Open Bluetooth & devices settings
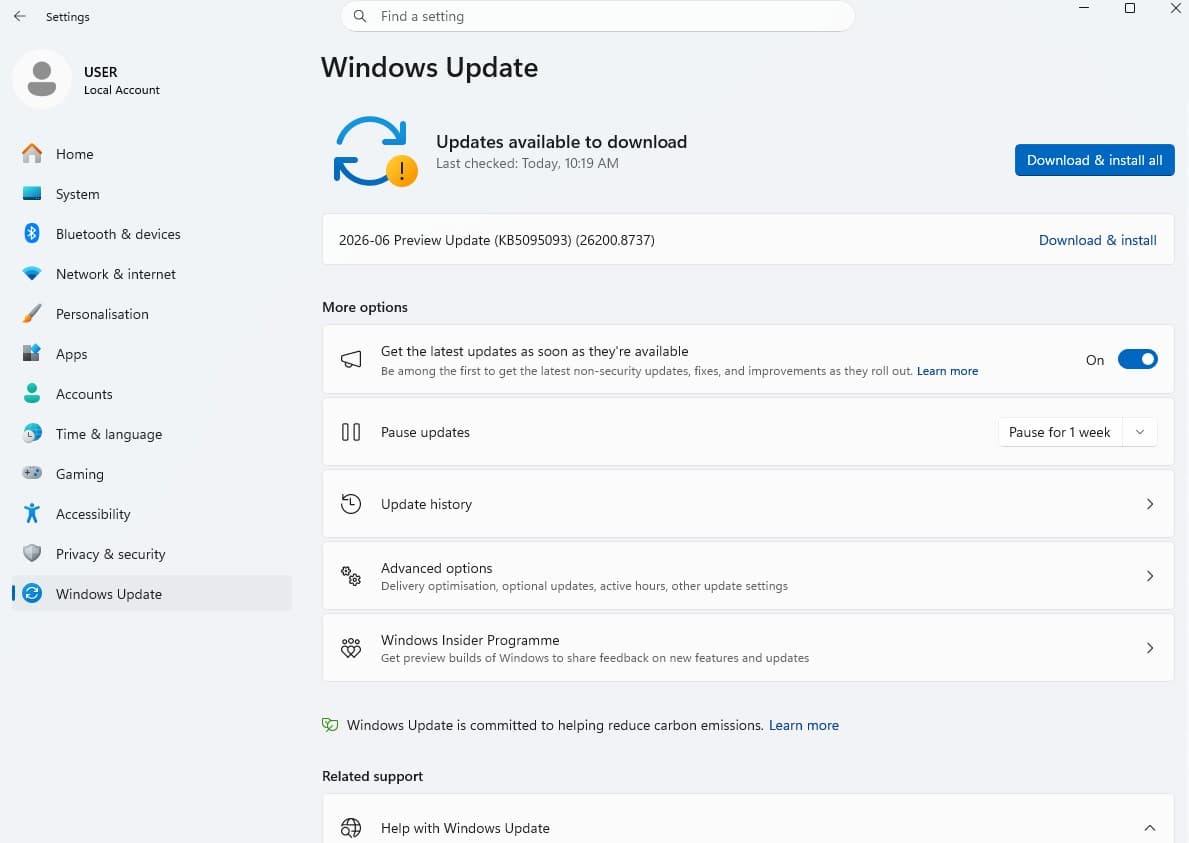Screen dimensions: 1189x843 coord(152,234)
